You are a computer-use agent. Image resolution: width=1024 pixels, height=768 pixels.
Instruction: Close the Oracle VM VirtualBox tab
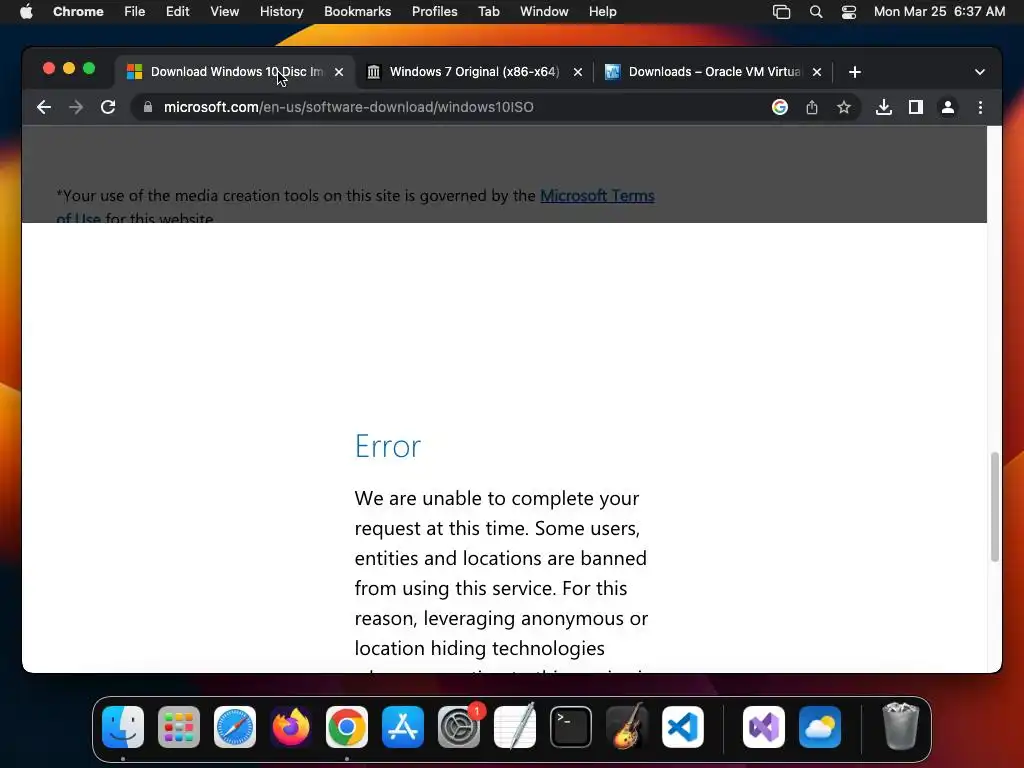click(817, 72)
